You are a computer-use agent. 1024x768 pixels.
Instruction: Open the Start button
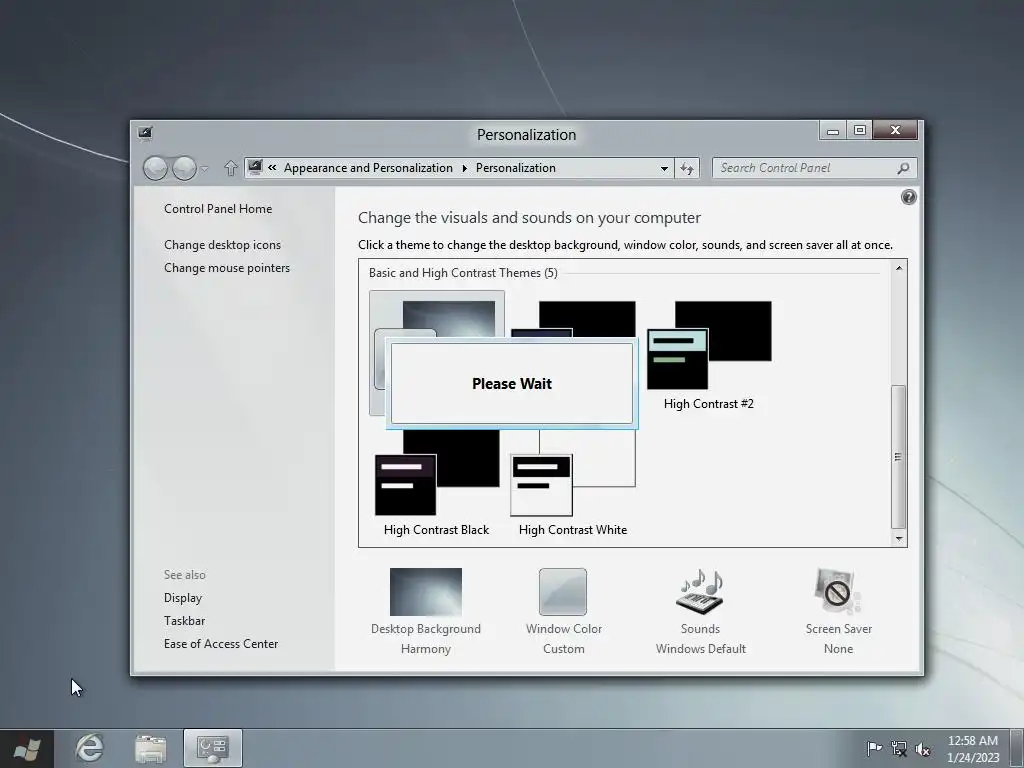click(x=27, y=748)
